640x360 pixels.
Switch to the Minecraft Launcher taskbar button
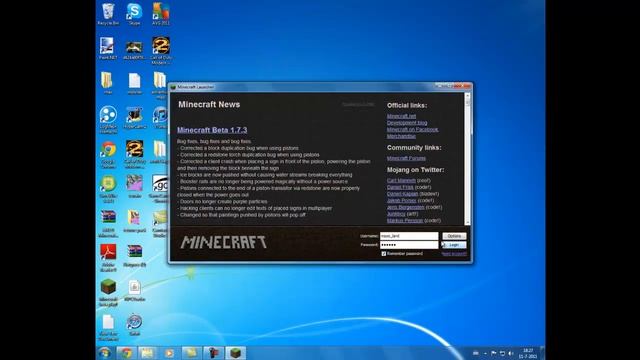(x=236, y=353)
